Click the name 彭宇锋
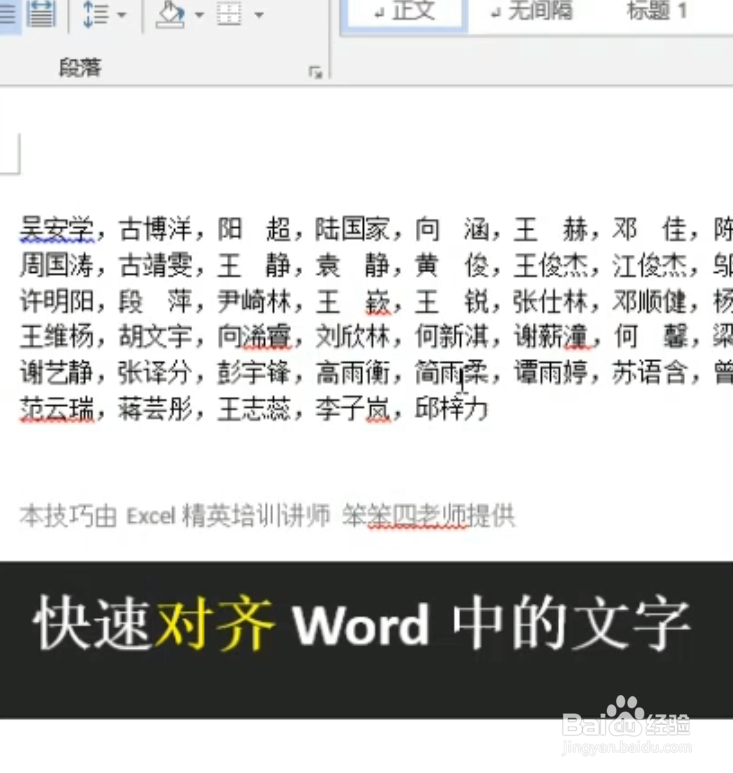The height and width of the screenshot is (773, 733). coord(254,373)
